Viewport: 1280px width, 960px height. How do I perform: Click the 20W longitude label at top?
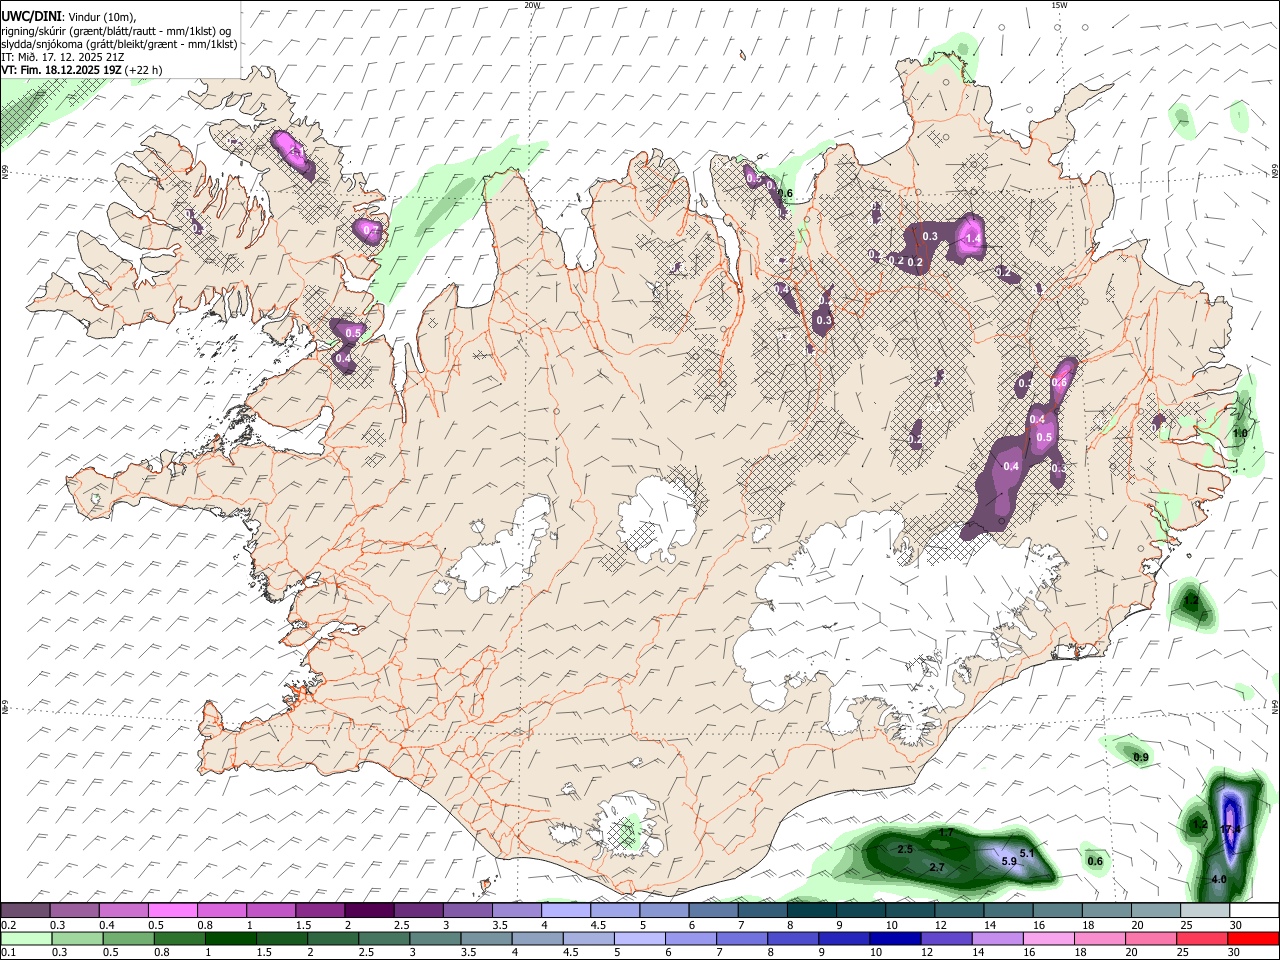532,5
